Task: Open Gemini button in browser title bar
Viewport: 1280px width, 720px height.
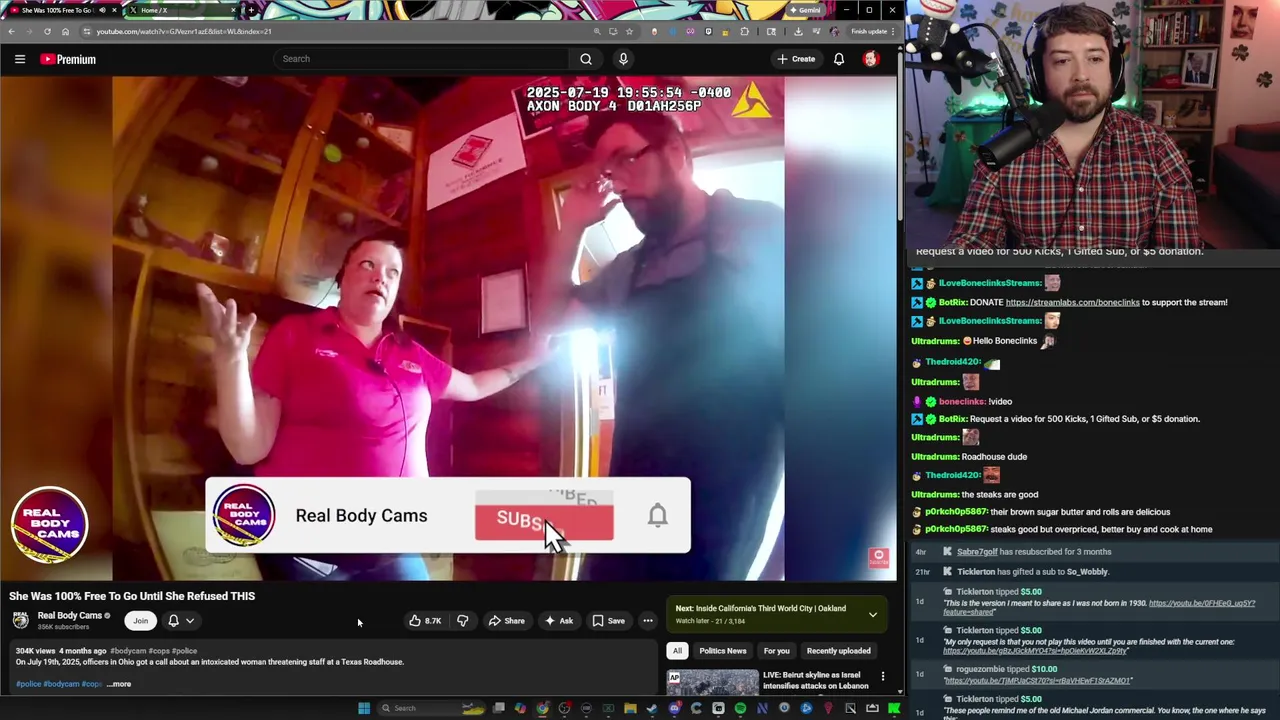Action: (805, 10)
